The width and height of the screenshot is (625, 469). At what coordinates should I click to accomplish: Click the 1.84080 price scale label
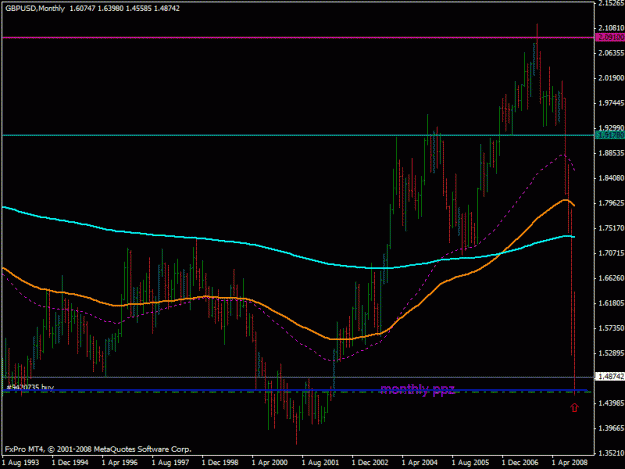(611, 178)
